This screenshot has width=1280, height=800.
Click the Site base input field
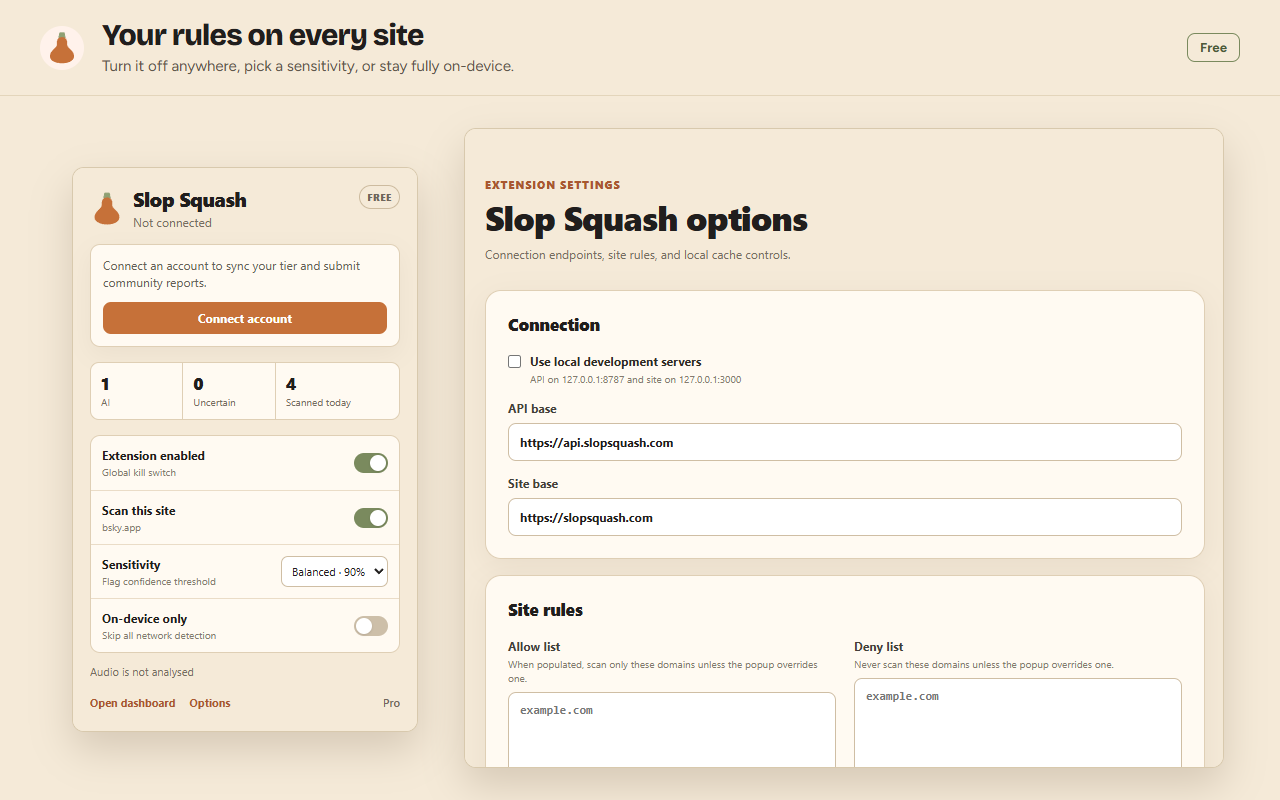point(845,517)
